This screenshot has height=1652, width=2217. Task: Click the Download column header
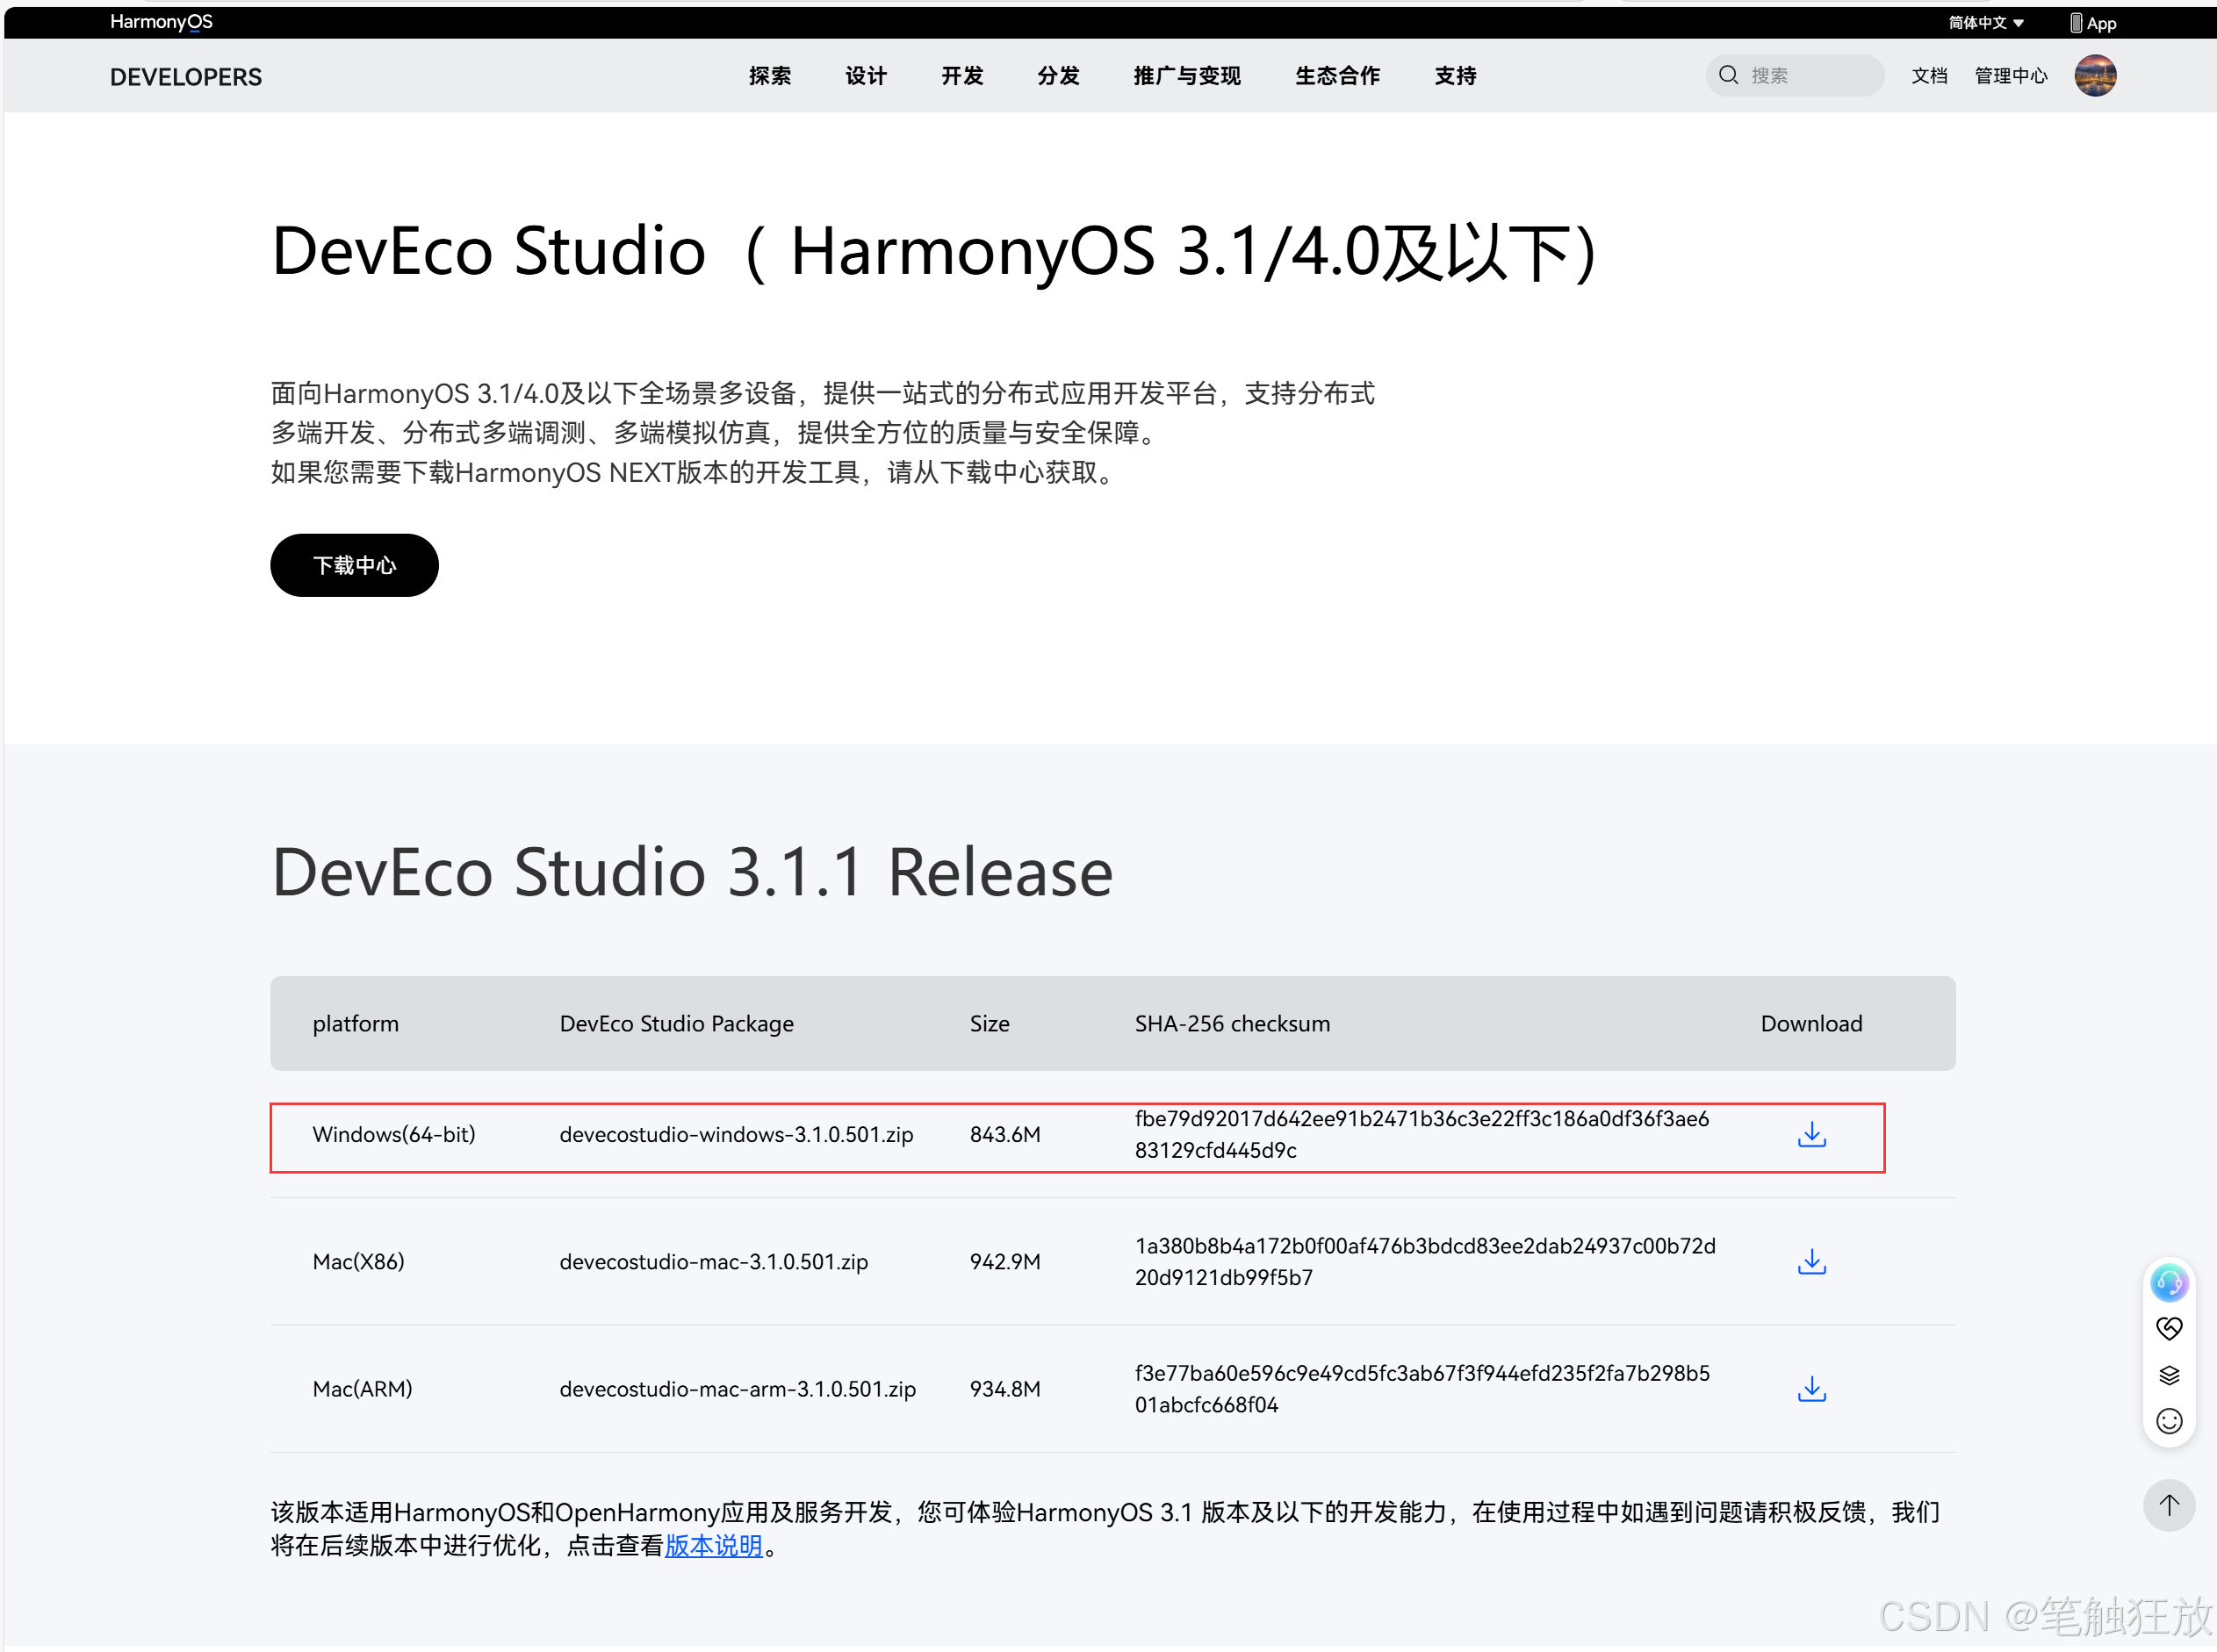1811,1024
